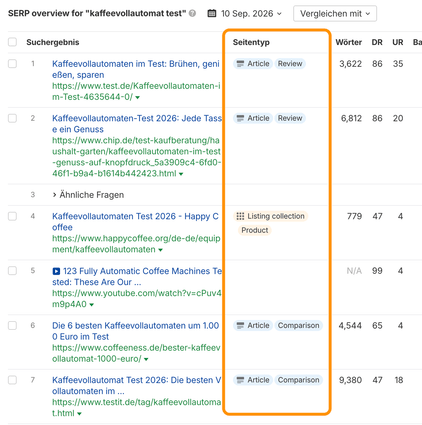422x425 pixels.
Task: Click the Article tag for testit.de result
Action: [x=253, y=380]
